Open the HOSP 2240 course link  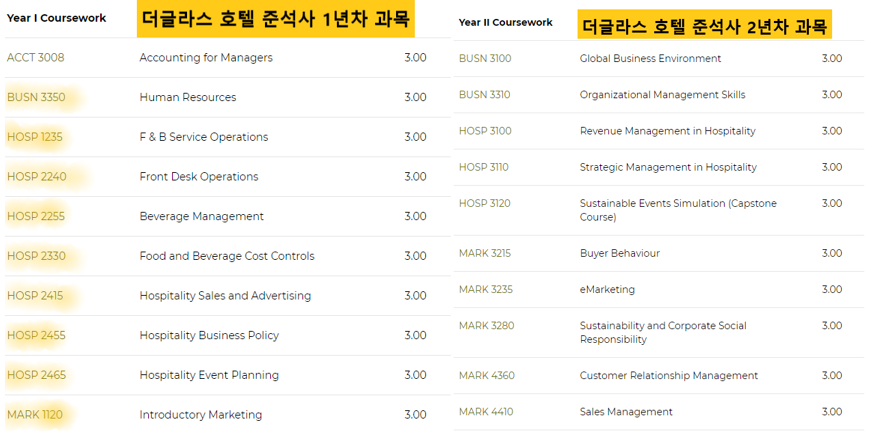[x=37, y=177]
